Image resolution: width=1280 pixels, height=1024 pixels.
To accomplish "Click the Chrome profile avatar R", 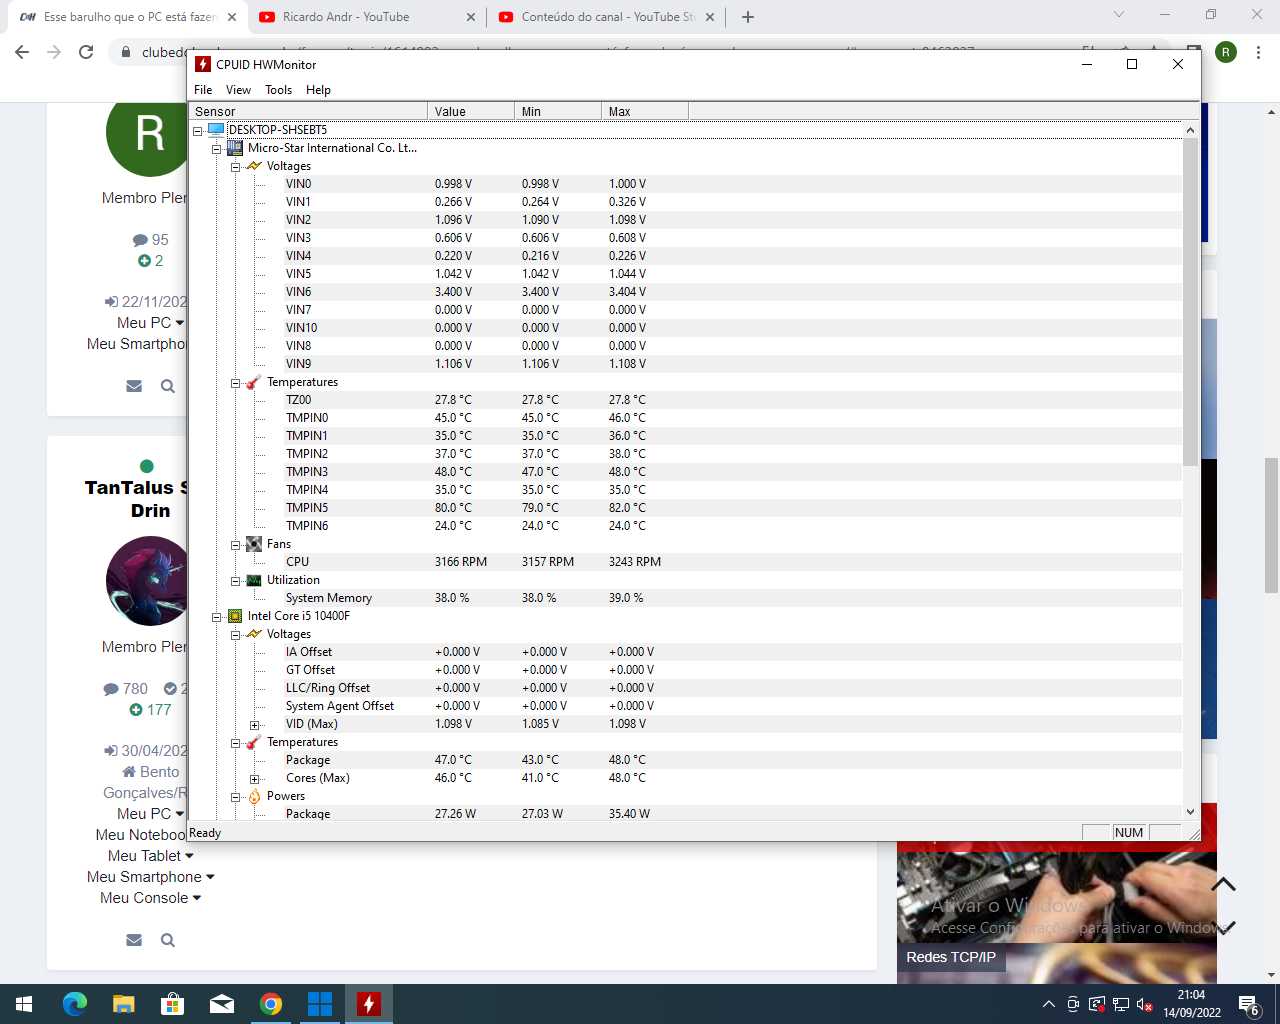I will 1226,52.
